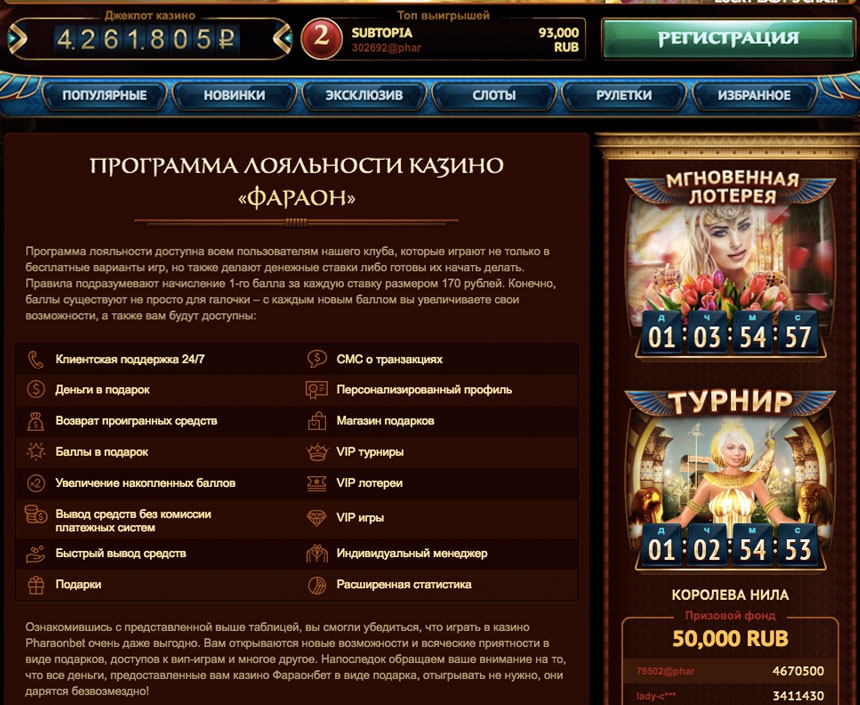
Task: Click the phone icon for 24/7 support
Action: [x=36, y=360]
